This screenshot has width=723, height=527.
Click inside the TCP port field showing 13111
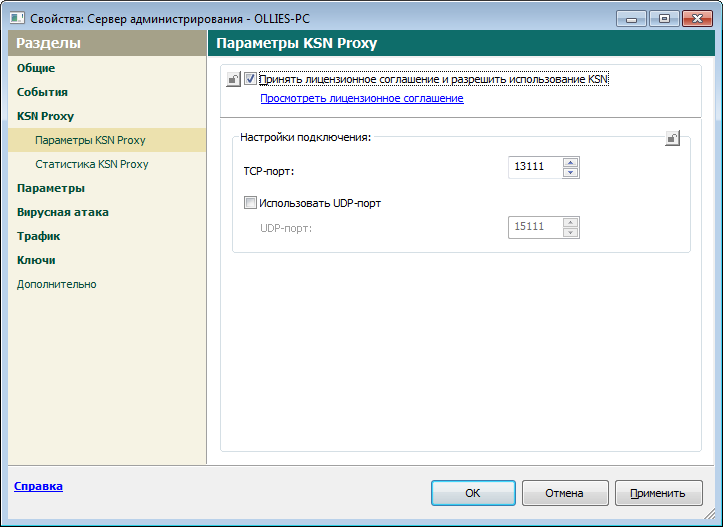point(535,167)
